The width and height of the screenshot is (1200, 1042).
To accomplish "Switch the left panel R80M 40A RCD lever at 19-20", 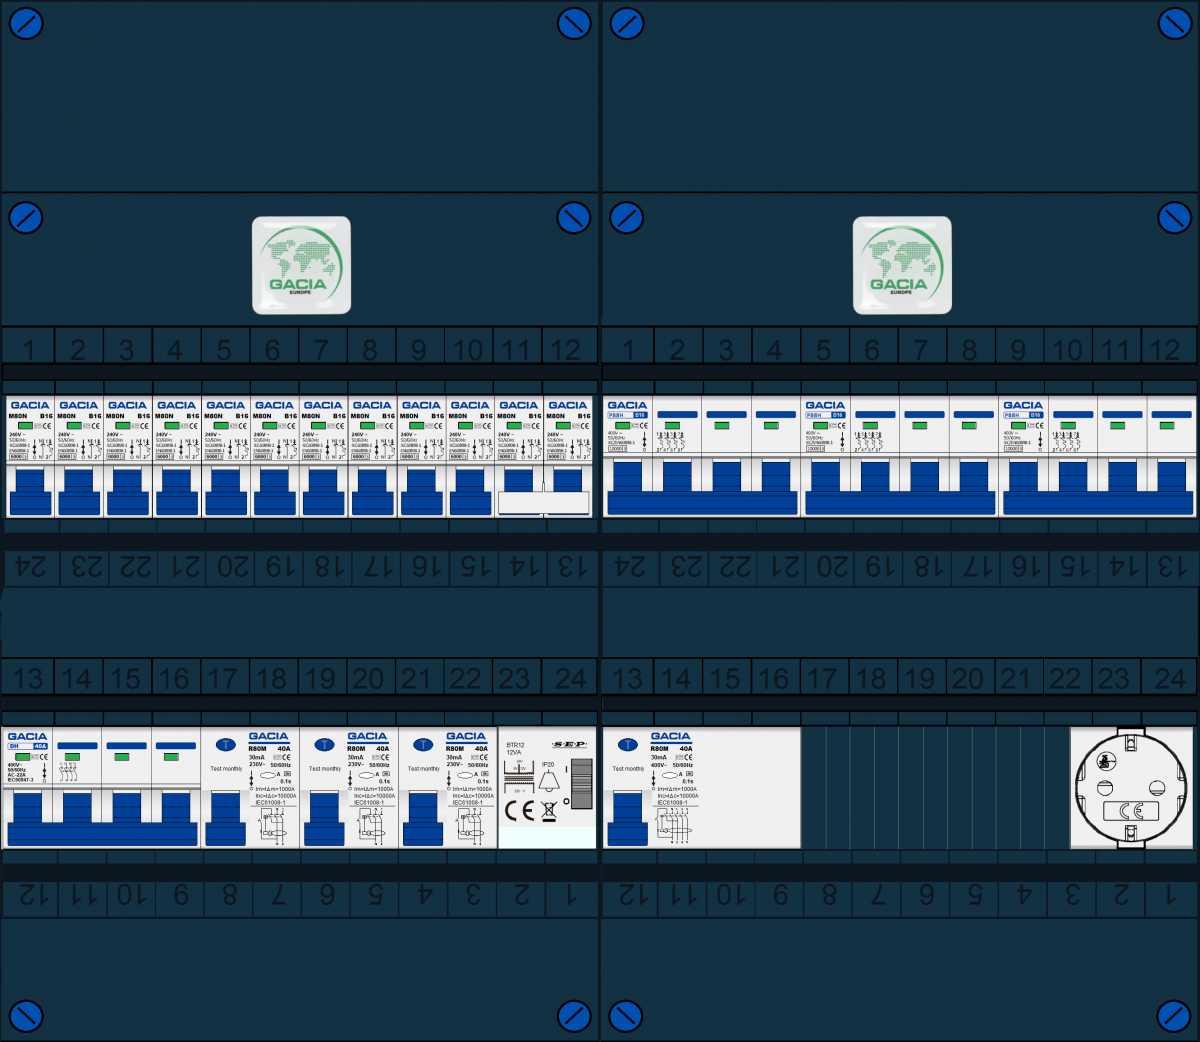I will pos(324,818).
